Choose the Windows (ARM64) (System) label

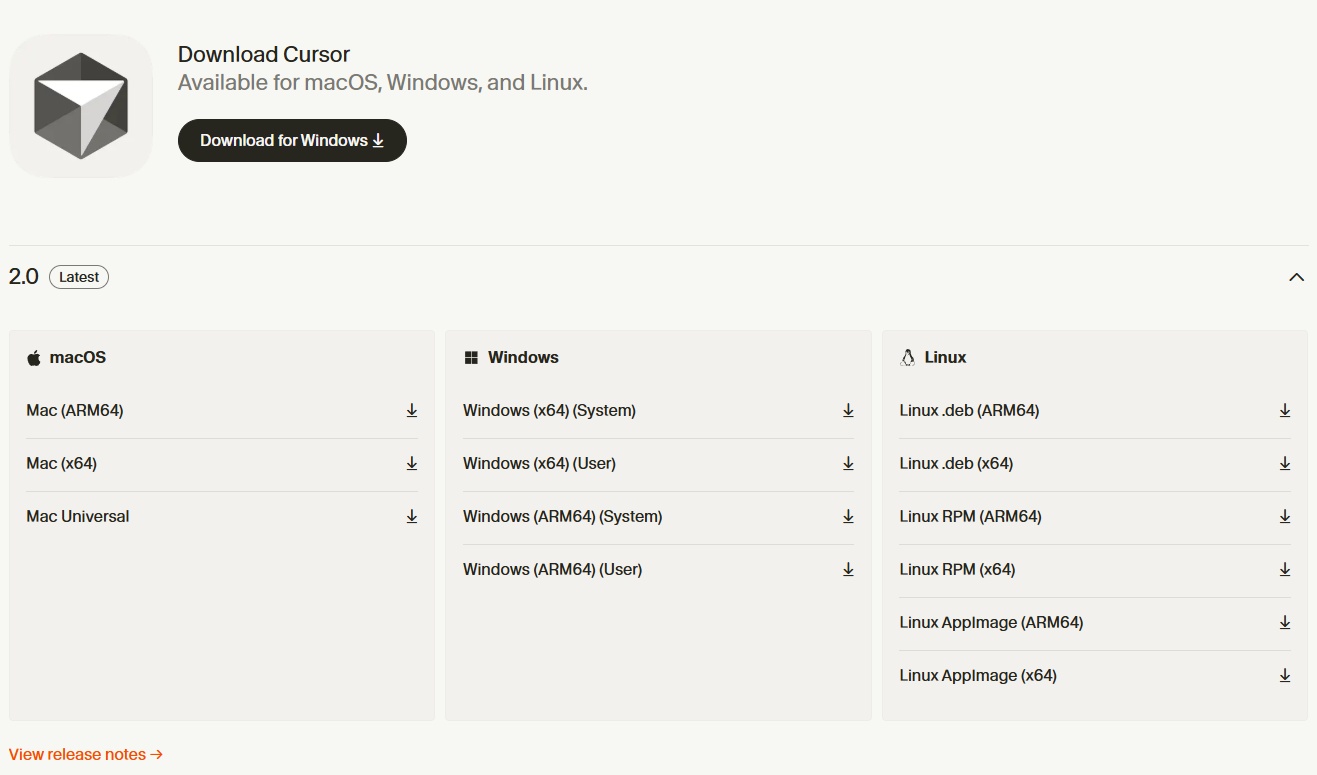click(563, 516)
